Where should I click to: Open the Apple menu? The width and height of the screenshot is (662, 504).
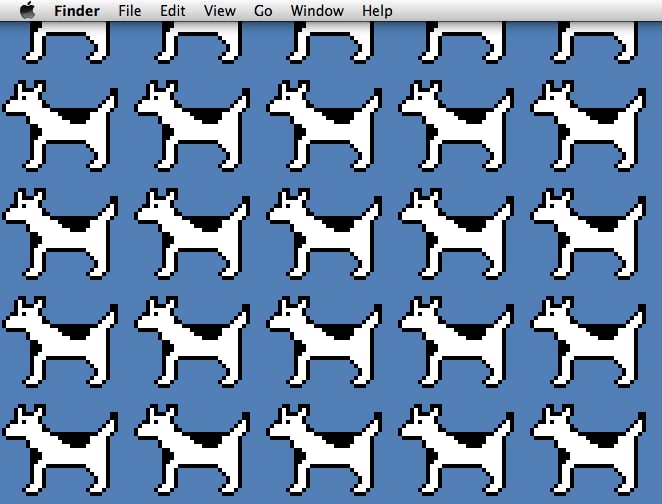click(28, 10)
